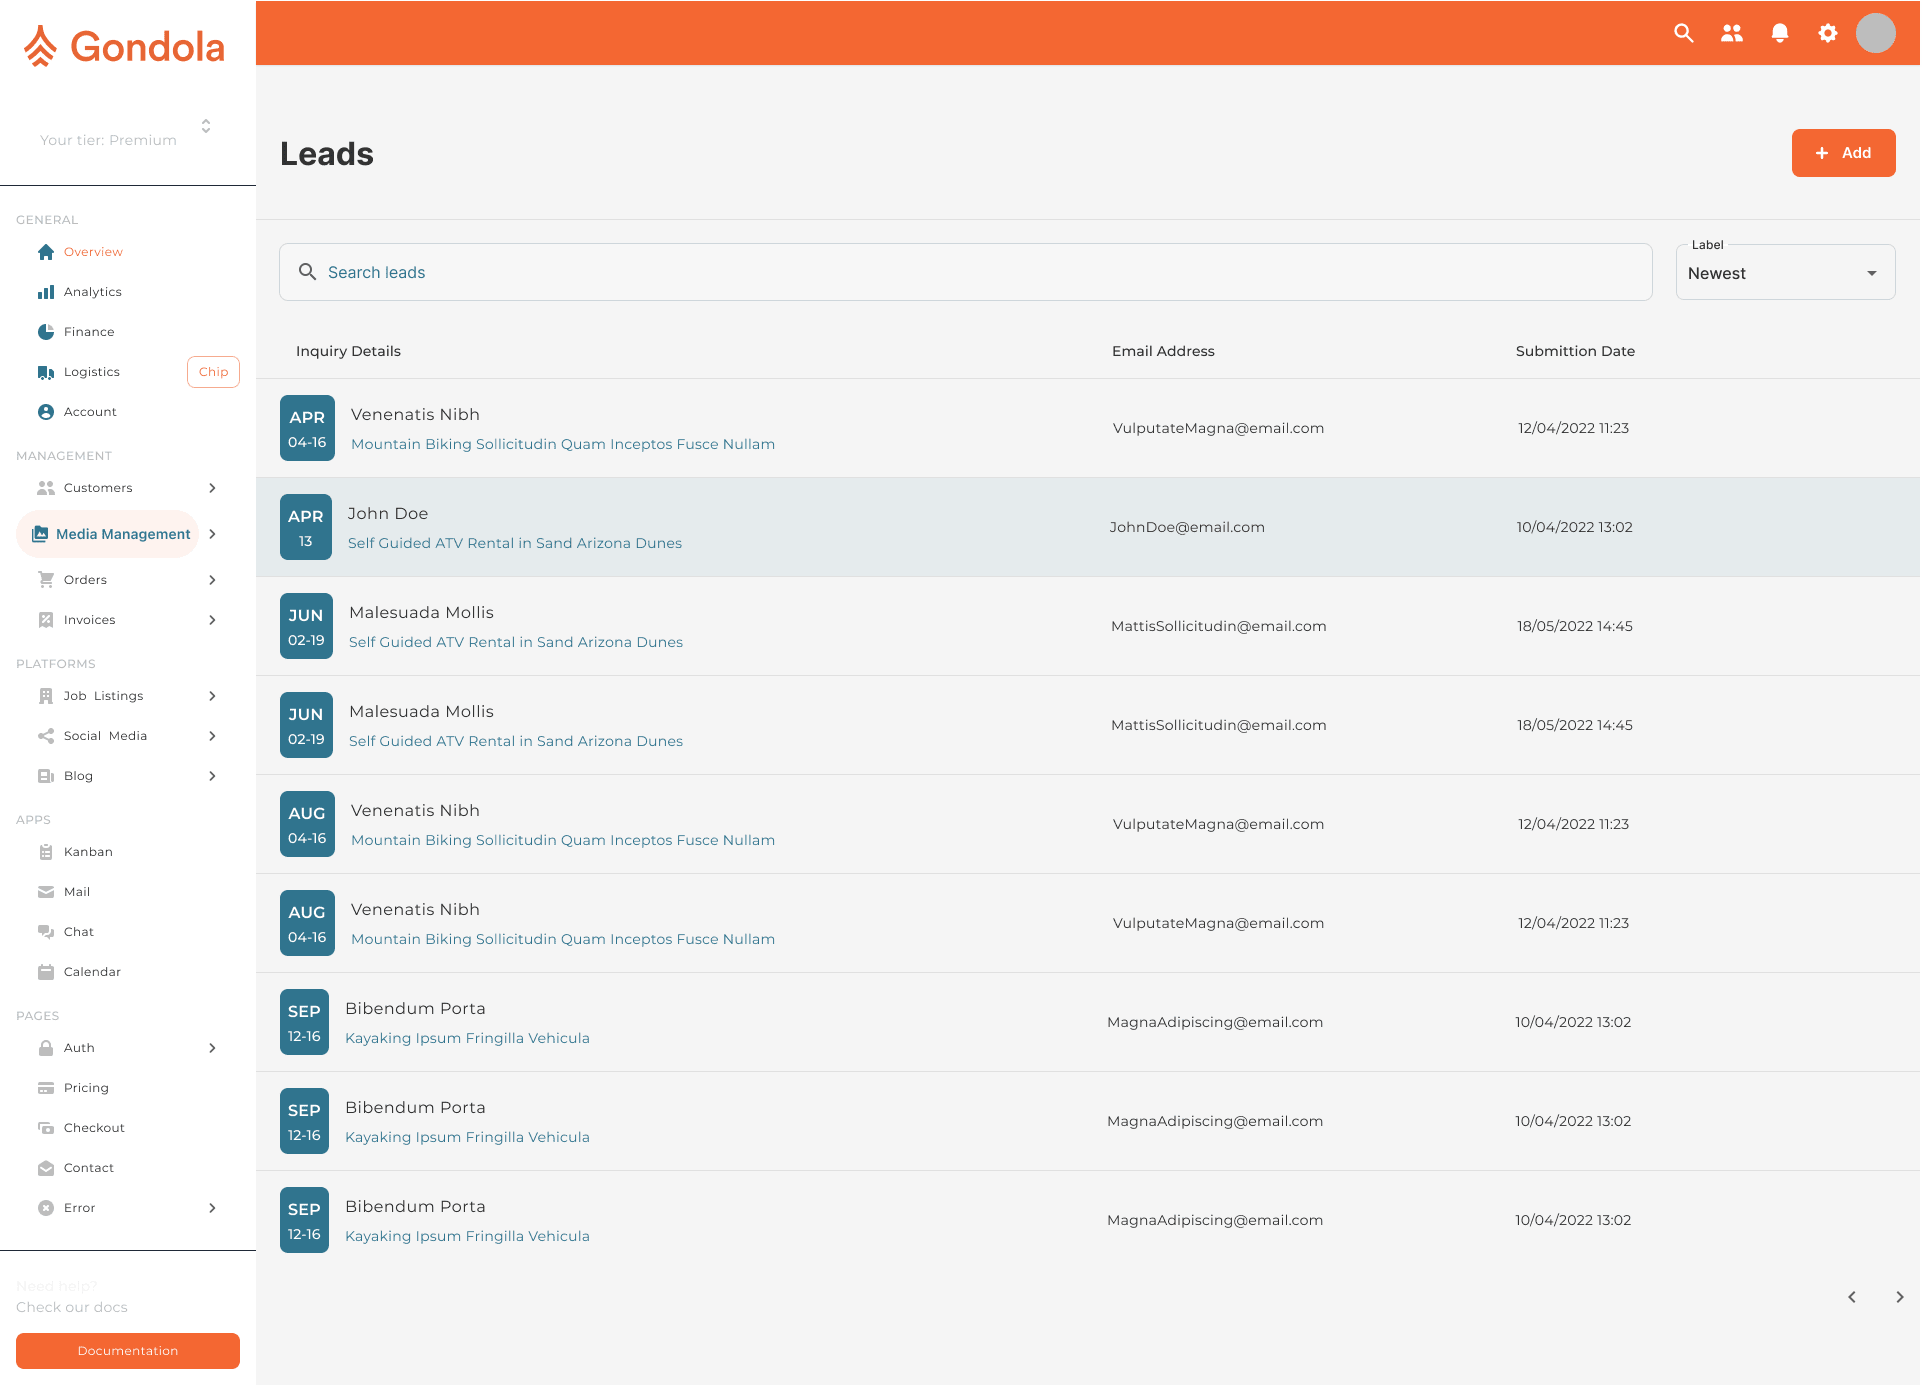Select Media Management menu item

click(x=108, y=534)
